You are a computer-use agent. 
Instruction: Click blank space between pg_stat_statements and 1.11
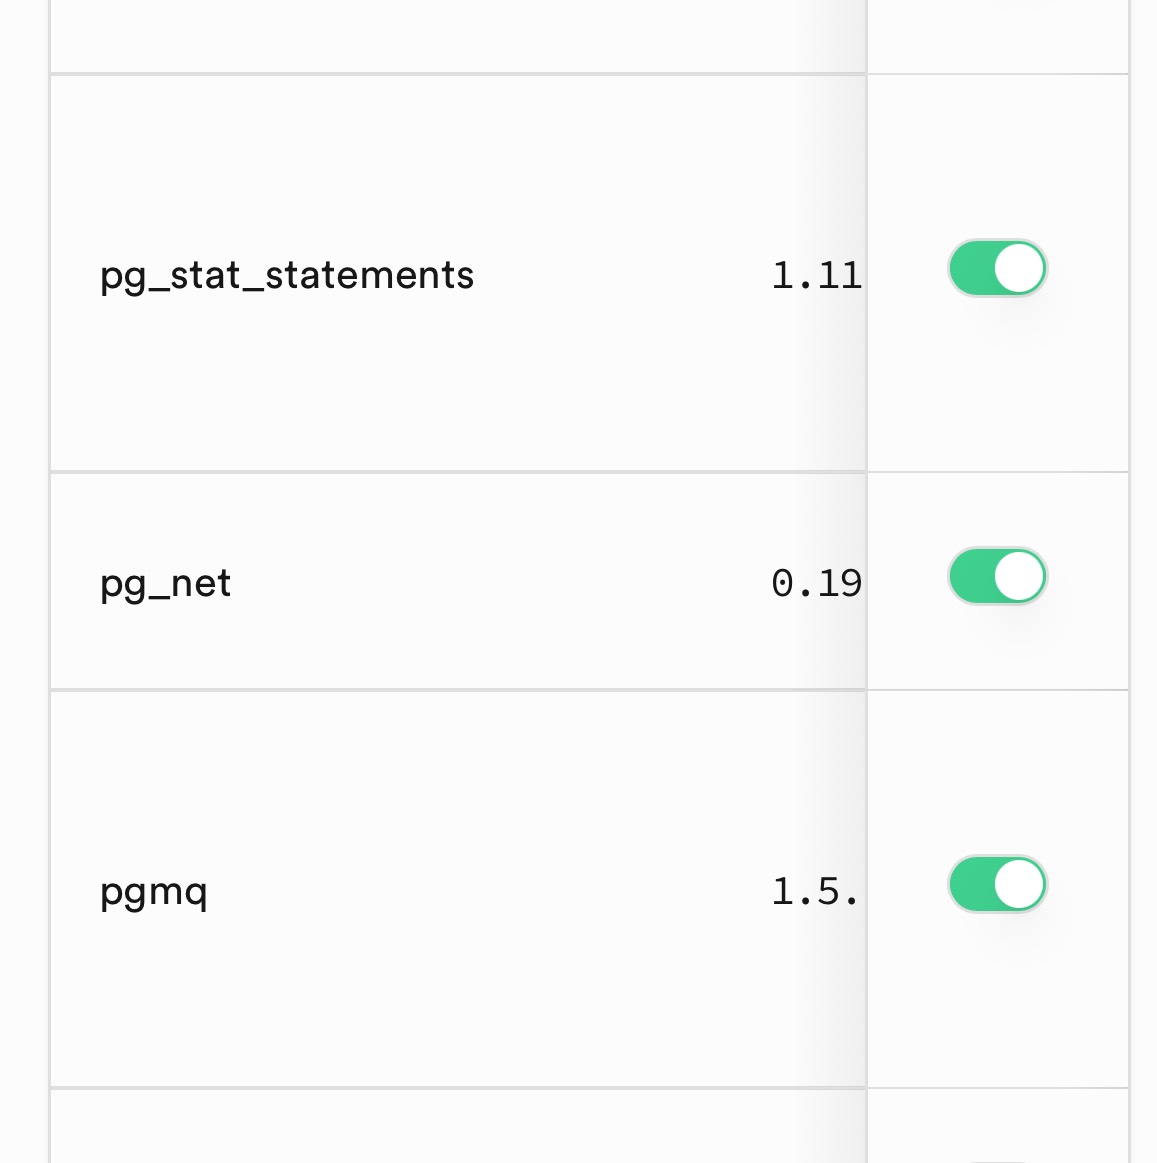[620, 275]
